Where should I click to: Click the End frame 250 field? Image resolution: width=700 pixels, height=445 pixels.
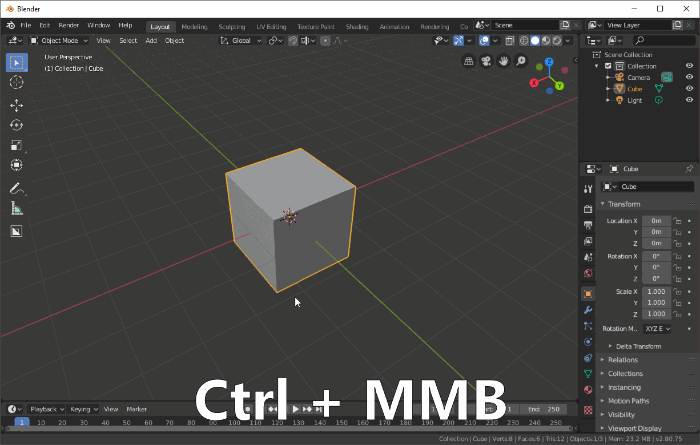pos(543,409)
